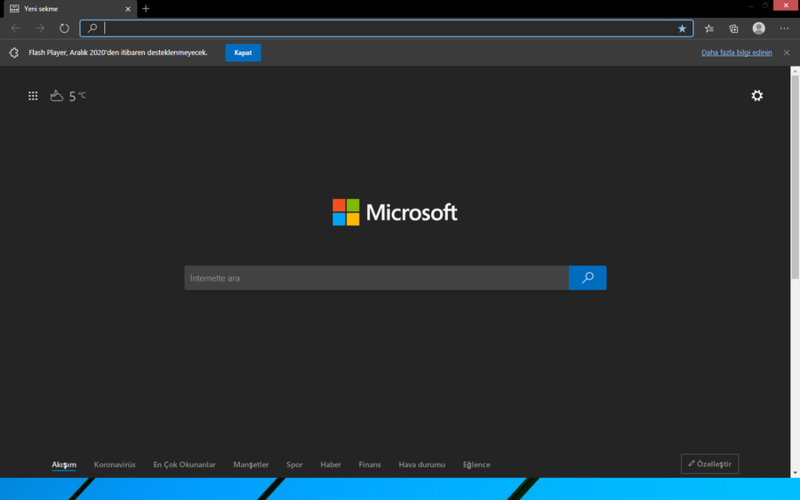
Task: Open the Settings and more ellipsis menu
Action: pos(784,29)
